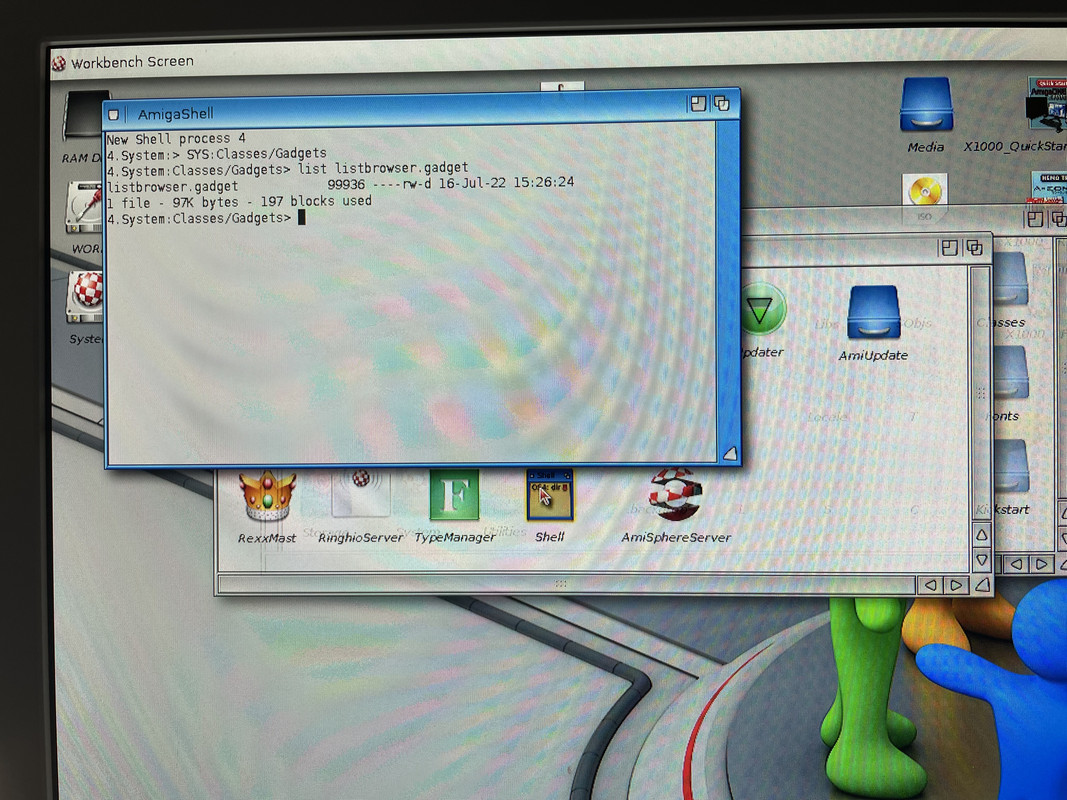
Task: Launch the TypeManager icon
Action: (x=455, y=496)
